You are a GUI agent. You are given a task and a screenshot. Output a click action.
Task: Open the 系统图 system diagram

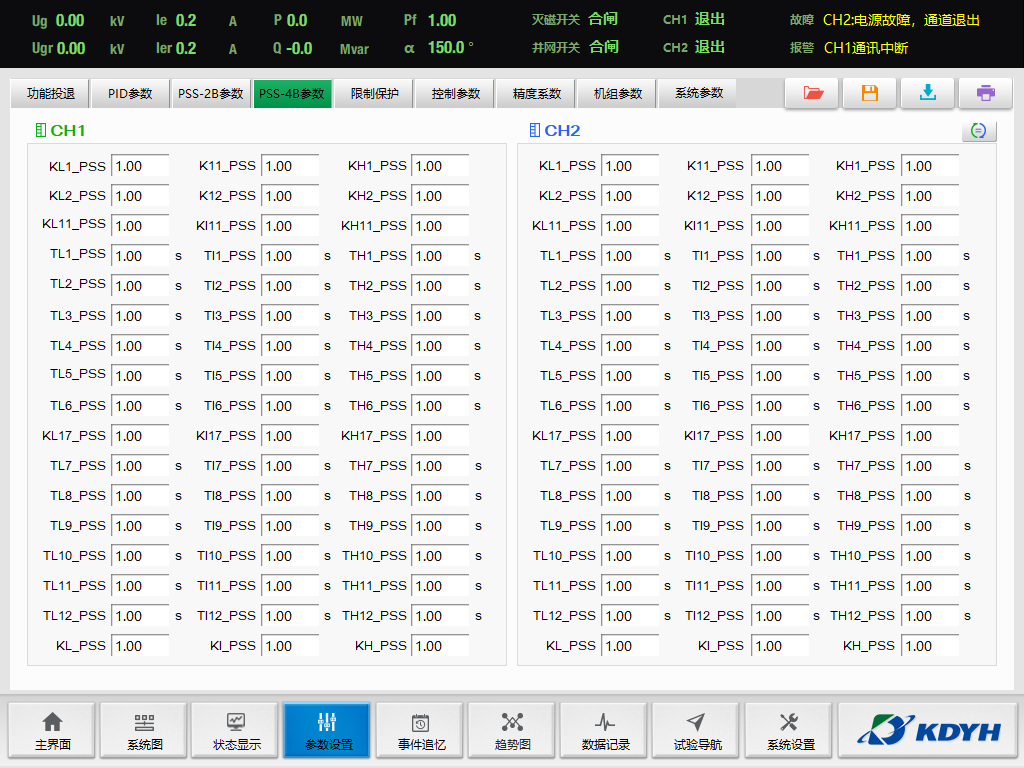144,731
